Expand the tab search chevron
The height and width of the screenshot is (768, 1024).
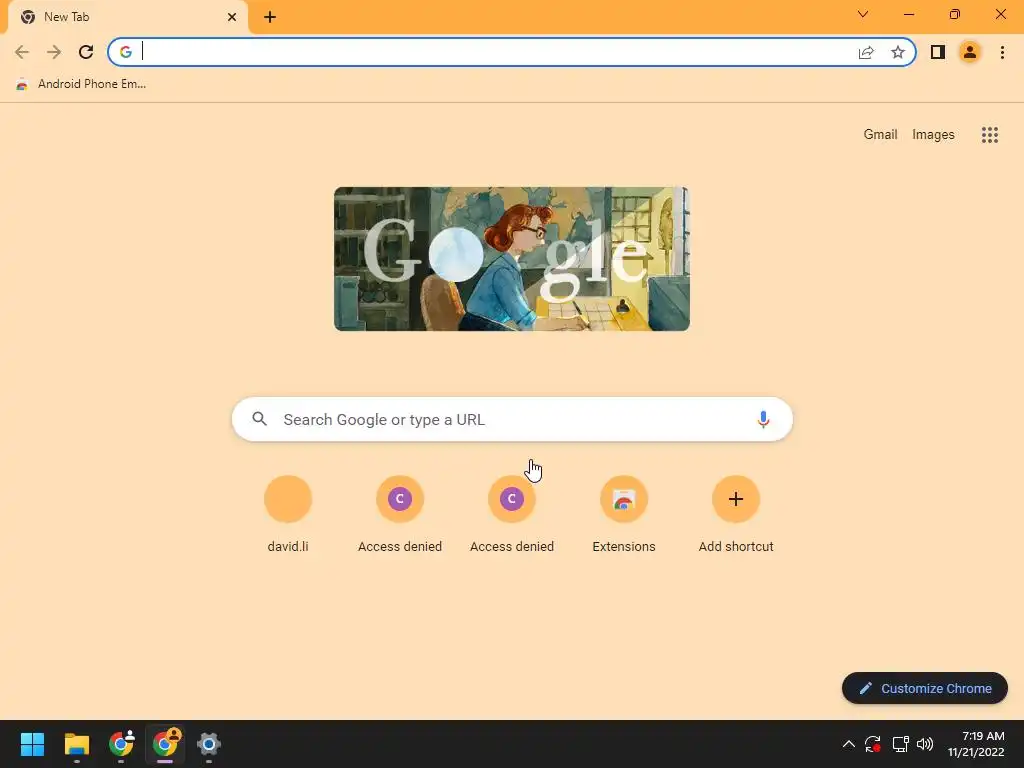coord(863,14)
